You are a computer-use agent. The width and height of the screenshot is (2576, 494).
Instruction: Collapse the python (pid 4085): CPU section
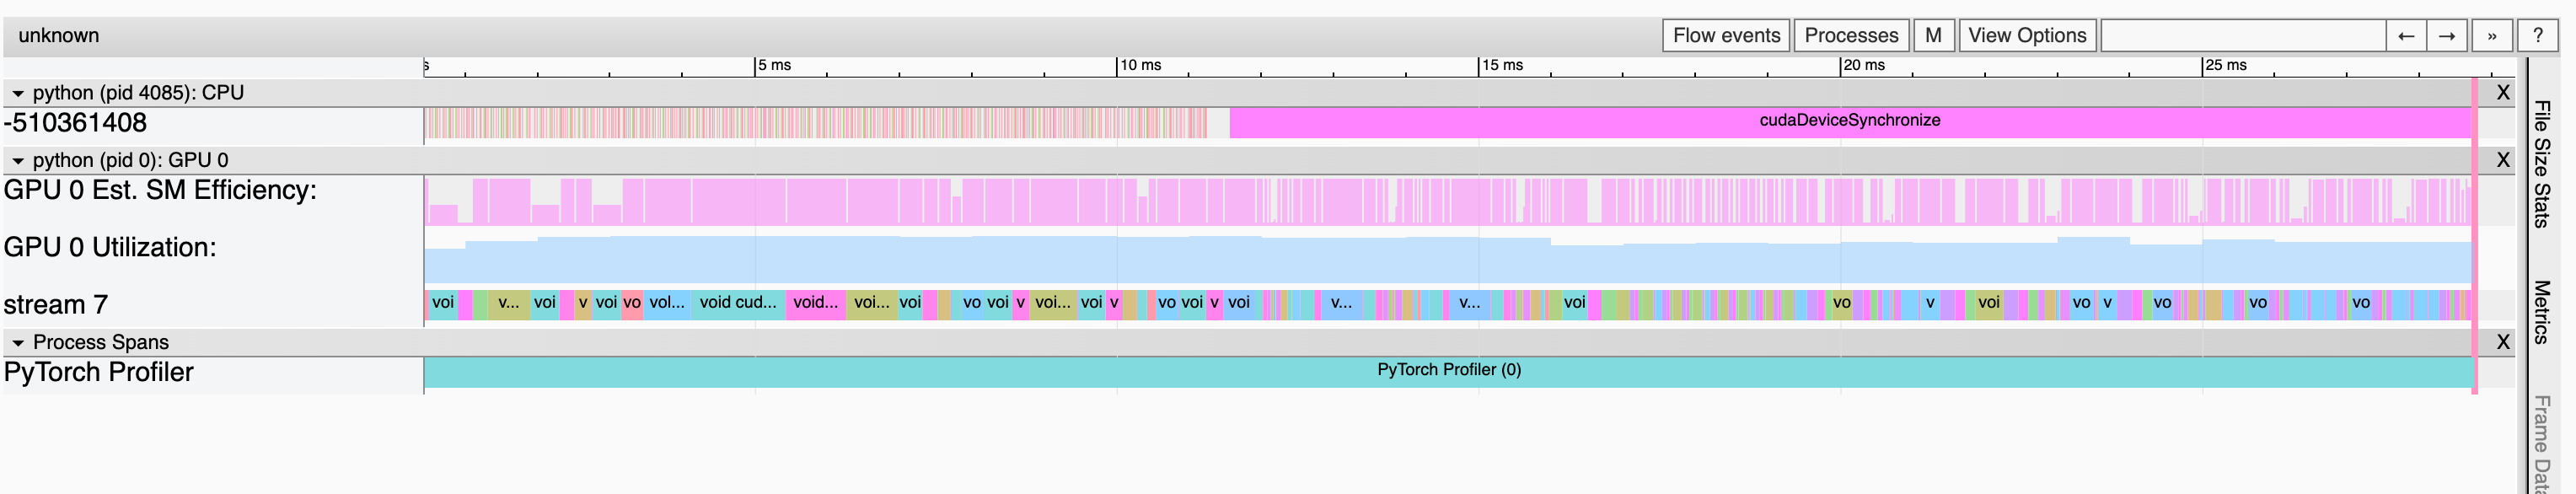pos(18,93)
